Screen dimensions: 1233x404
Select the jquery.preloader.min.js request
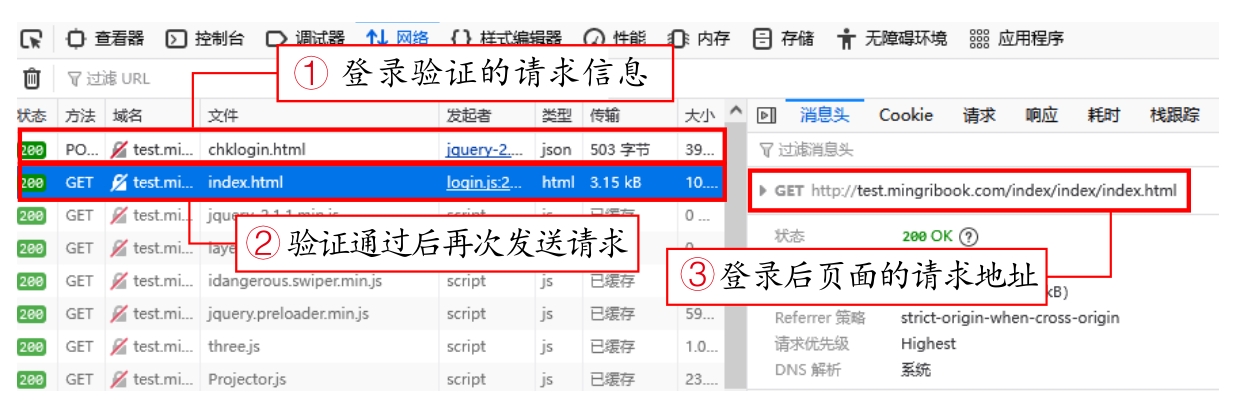coord(370,314)
